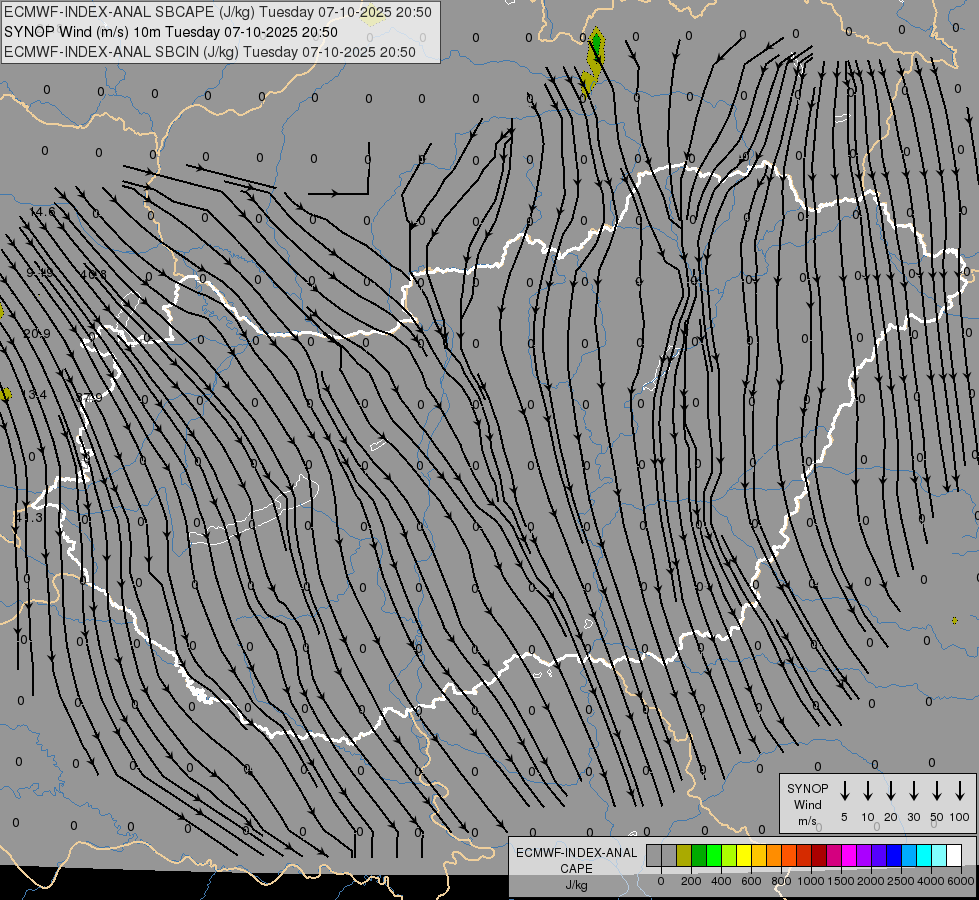
Task: Select the 20 m/s wind arrow symbol
Action: click(x=891, y=791)
